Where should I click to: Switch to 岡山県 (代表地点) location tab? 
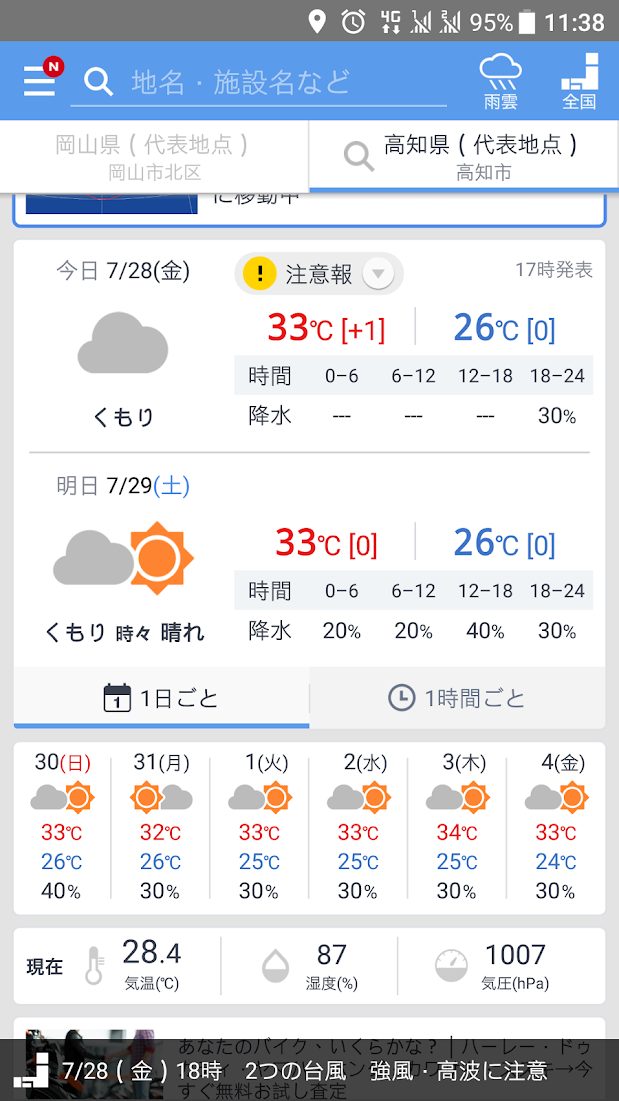pyautogui.click(x=154, y=156)
